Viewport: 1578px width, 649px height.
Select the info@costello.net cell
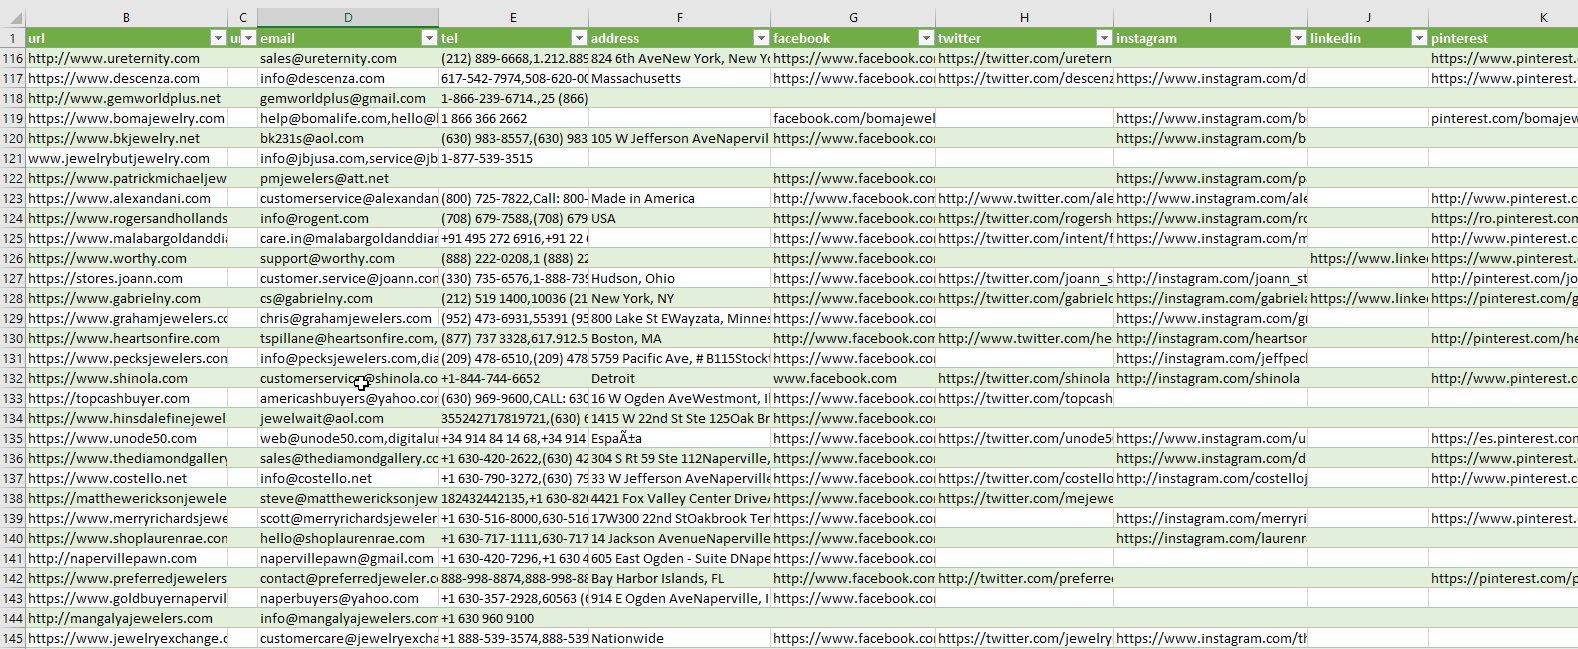348,478
